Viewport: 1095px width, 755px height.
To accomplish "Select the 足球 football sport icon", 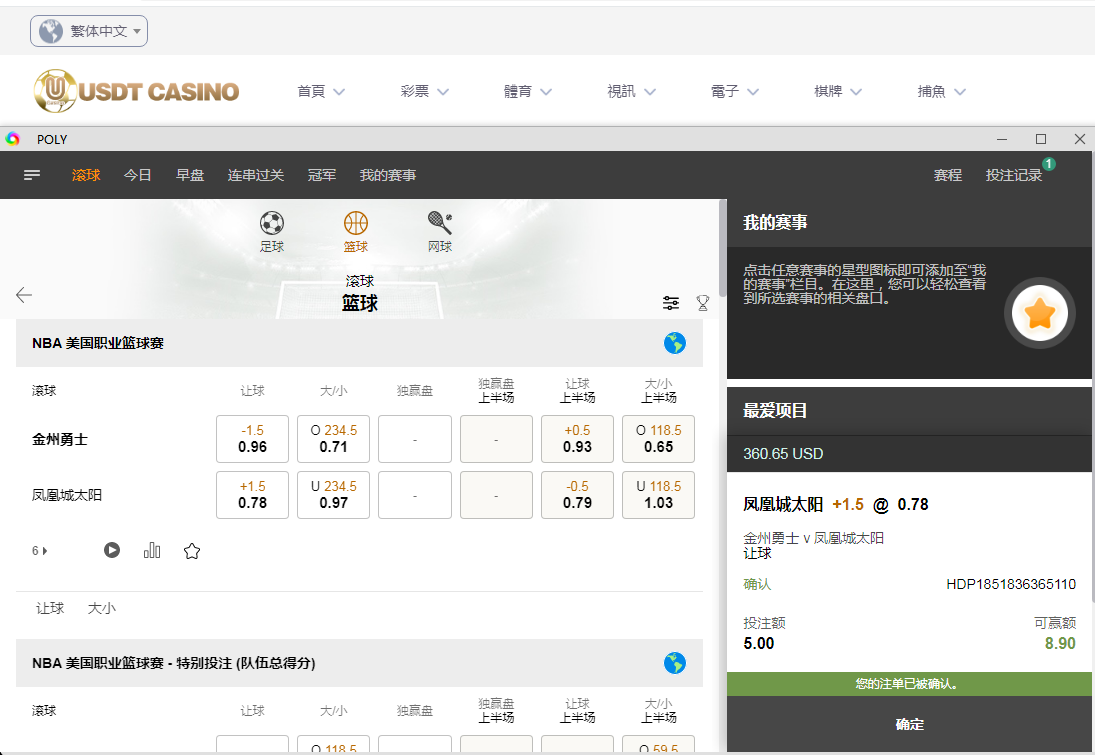I will tap(272, 231).
